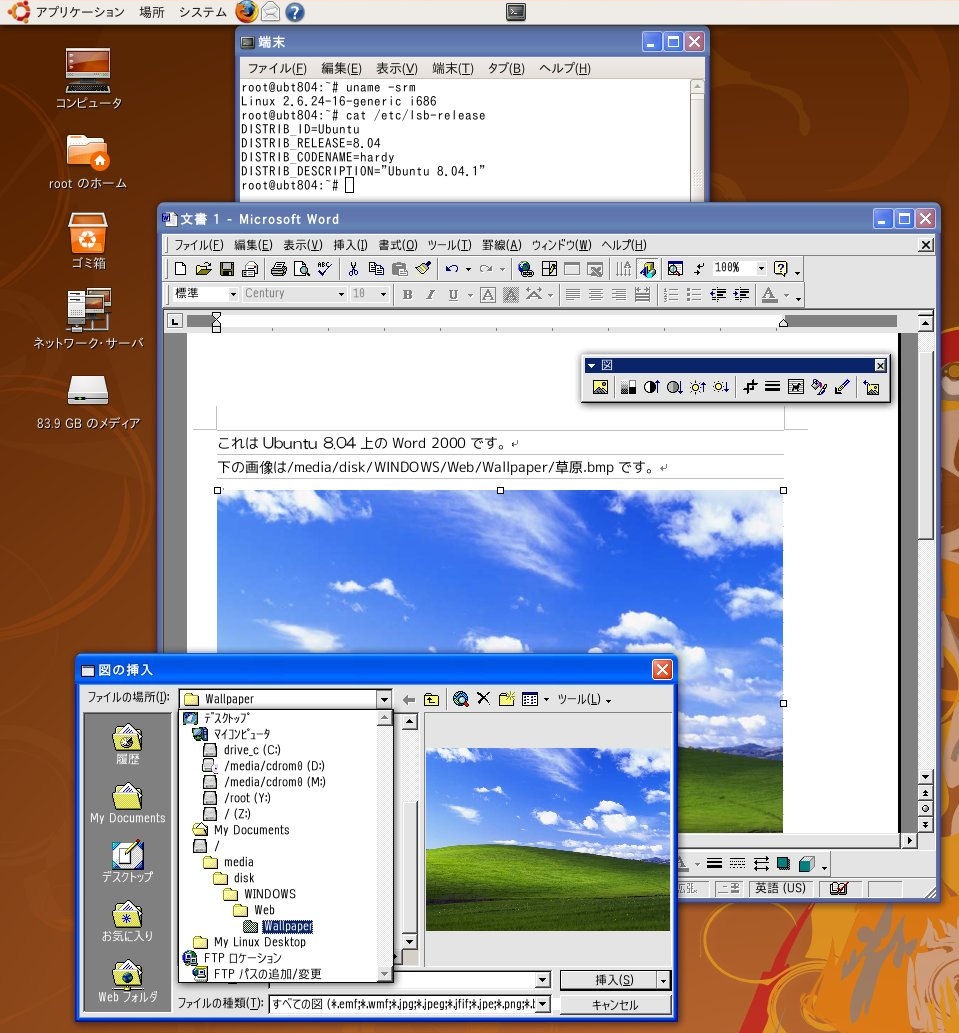Click Search the Web icon in insert dialog
This screenshot has height=1033, width=959.
pos(460,699)
